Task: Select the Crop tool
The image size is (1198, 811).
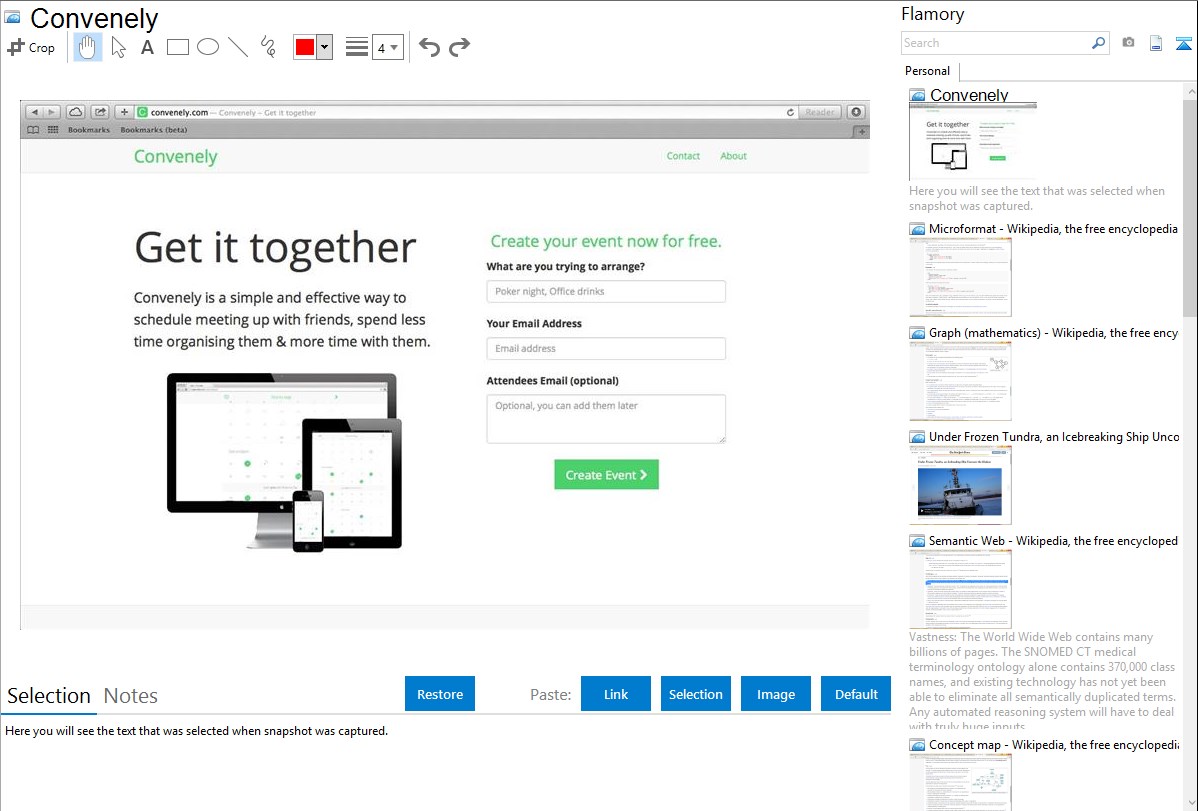Action: (x=31, y=47)
